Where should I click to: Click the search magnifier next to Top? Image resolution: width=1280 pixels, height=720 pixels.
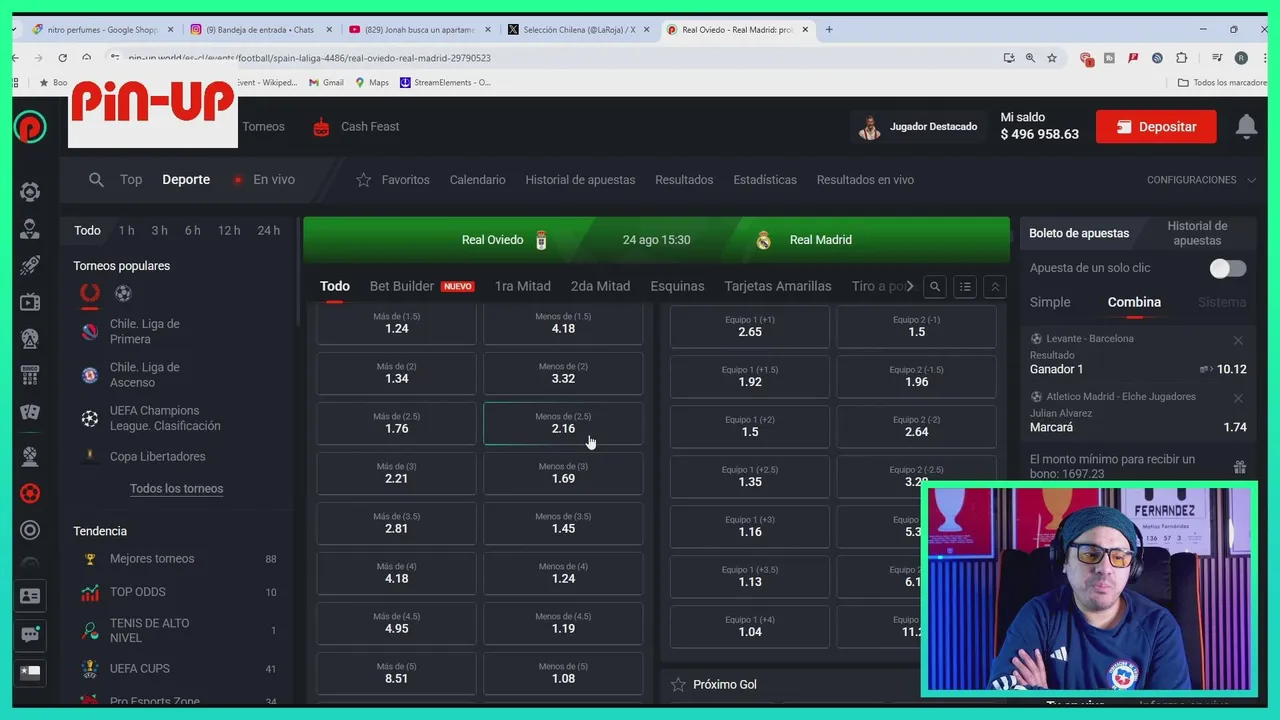(96, 180)
